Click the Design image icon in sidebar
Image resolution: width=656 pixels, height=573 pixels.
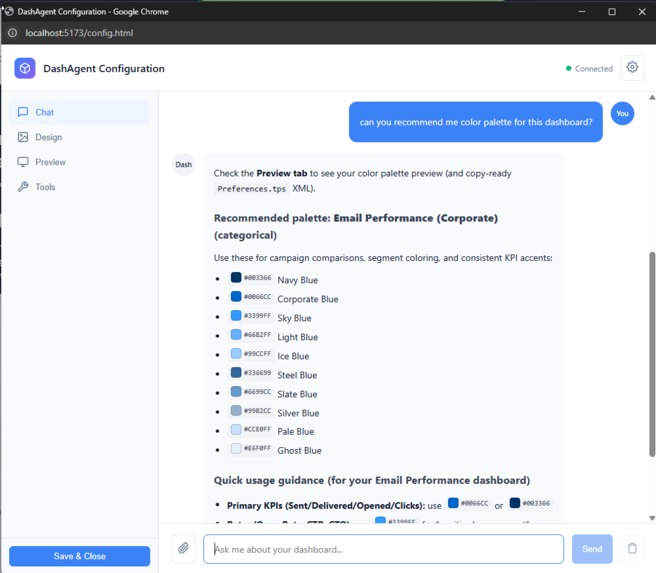click(x=23, y=137)
